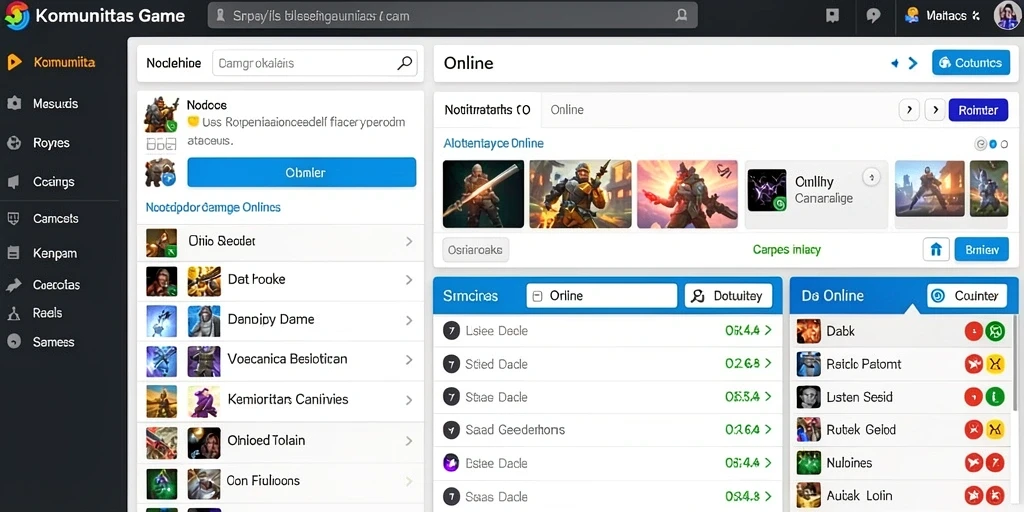Screen dimensions: 1024x512
Task: Open the bookmark icon in top bar
Action: coord(832,16)
